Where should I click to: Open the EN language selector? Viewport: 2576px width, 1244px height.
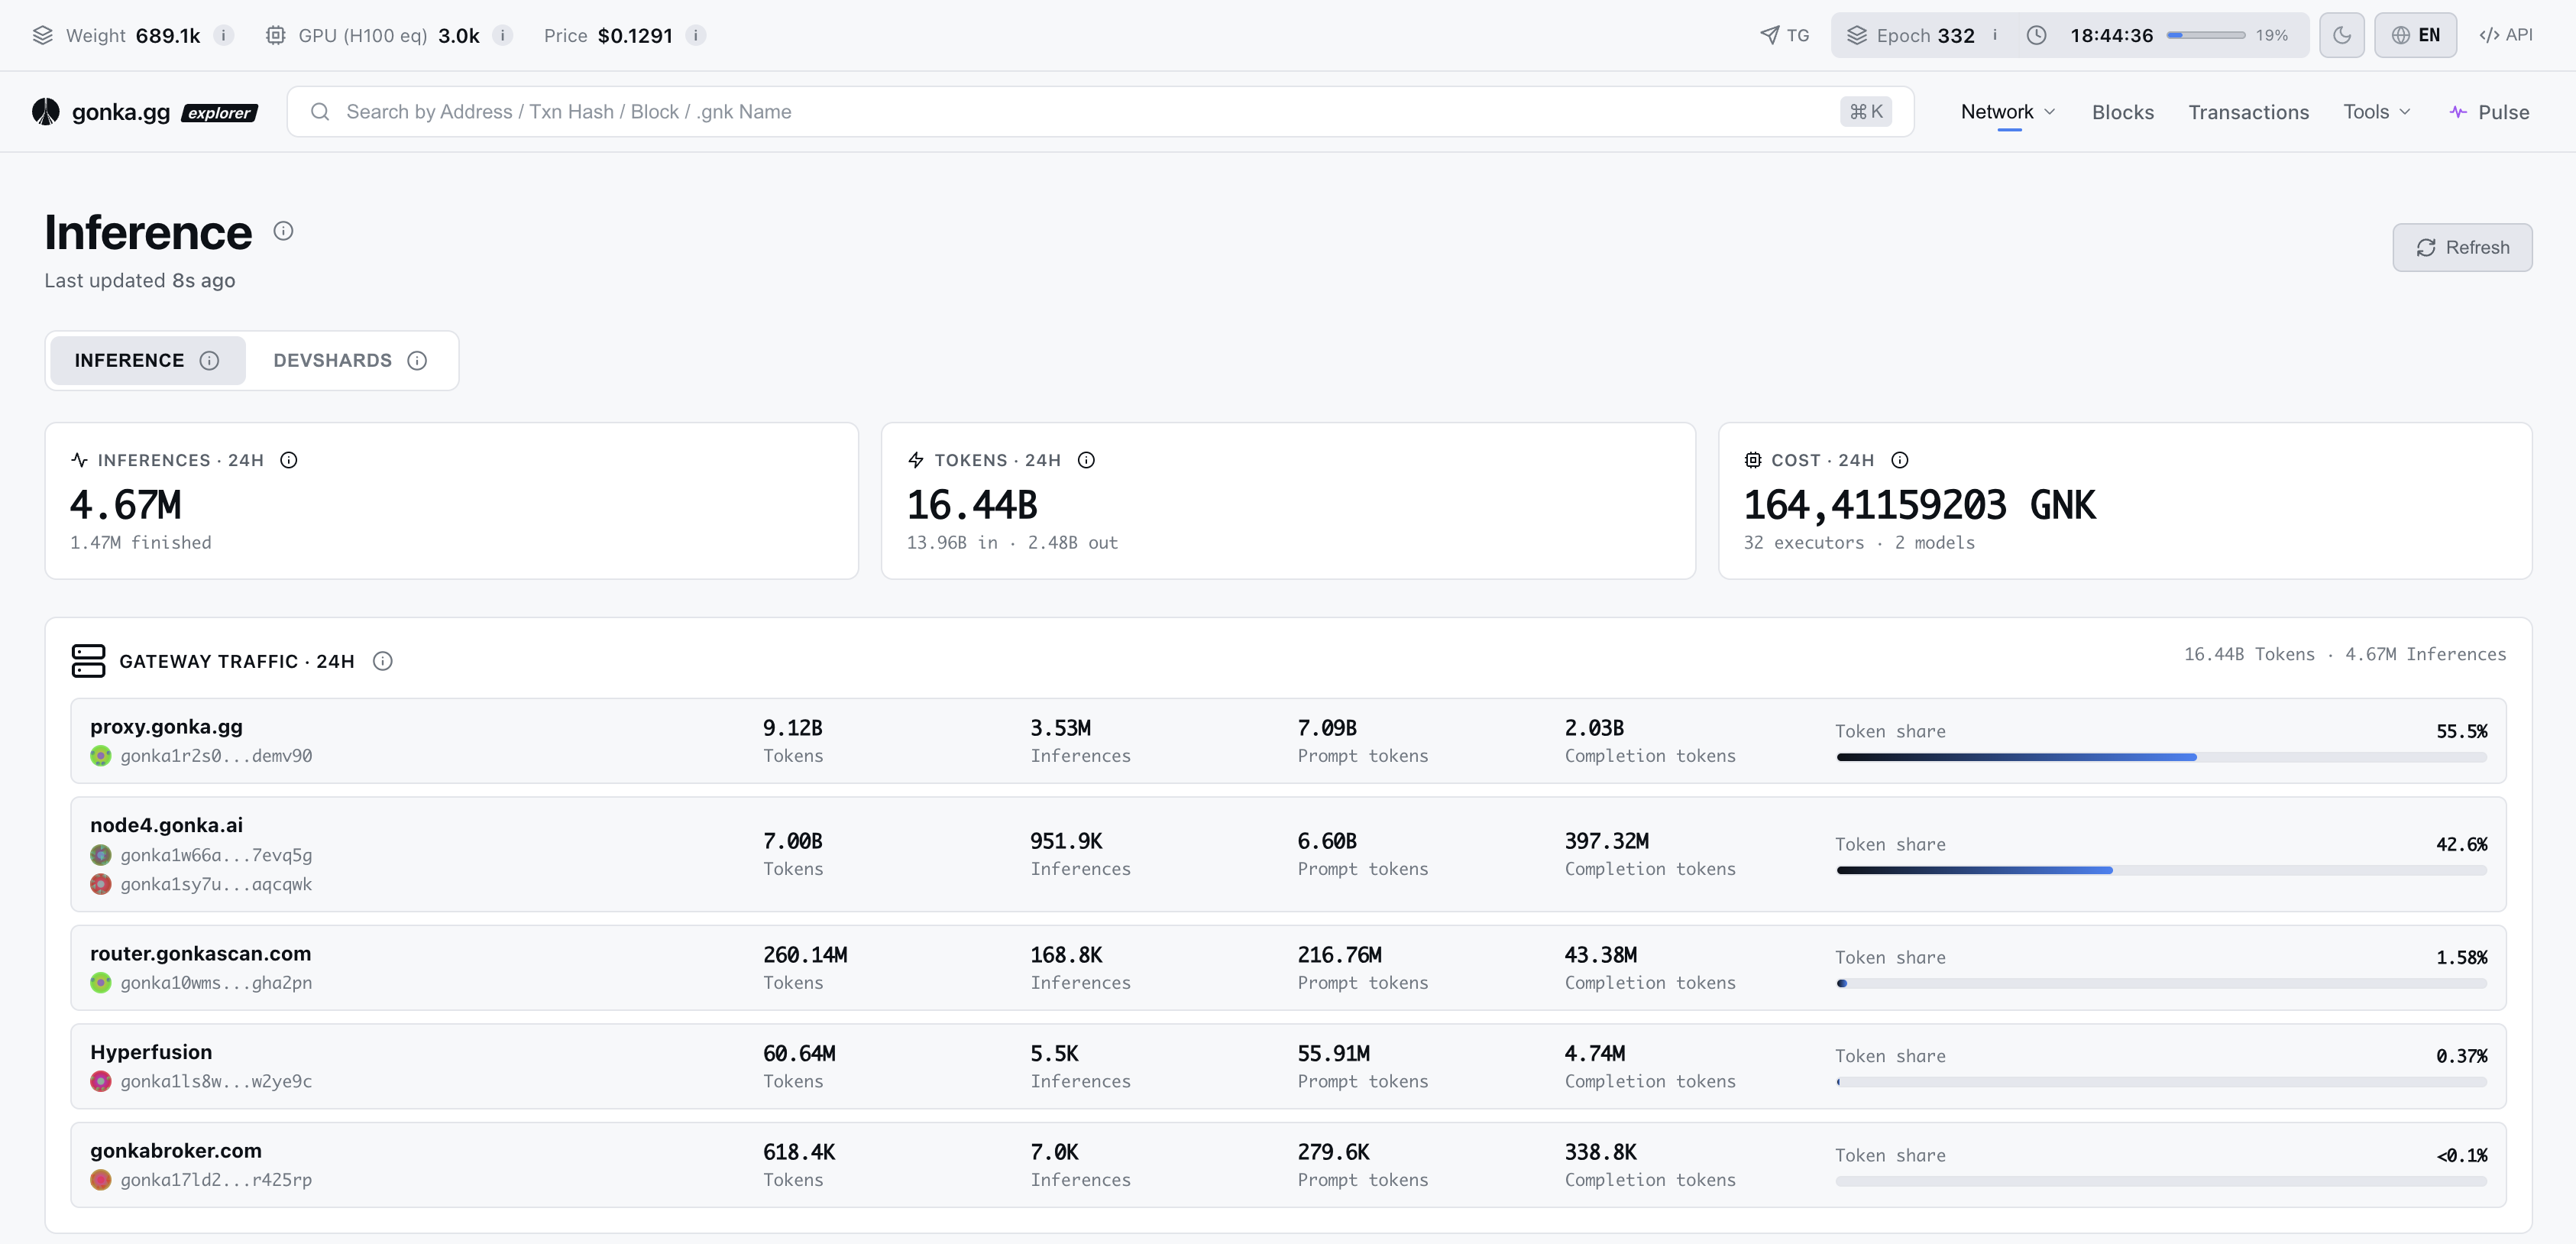2416,35
